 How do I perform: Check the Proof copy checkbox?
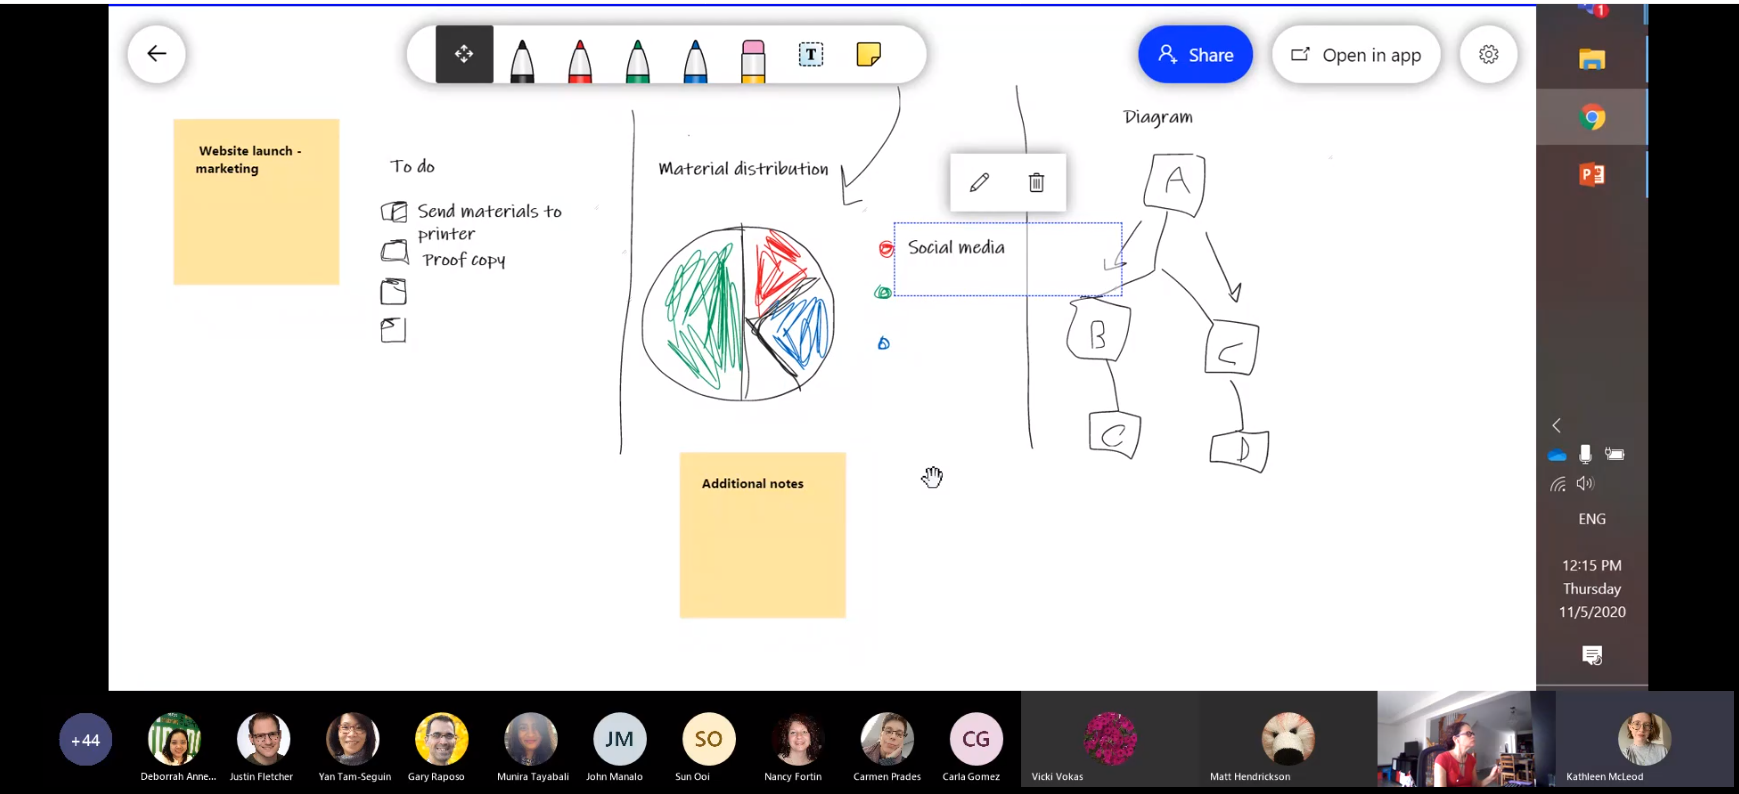pos(395,251)
